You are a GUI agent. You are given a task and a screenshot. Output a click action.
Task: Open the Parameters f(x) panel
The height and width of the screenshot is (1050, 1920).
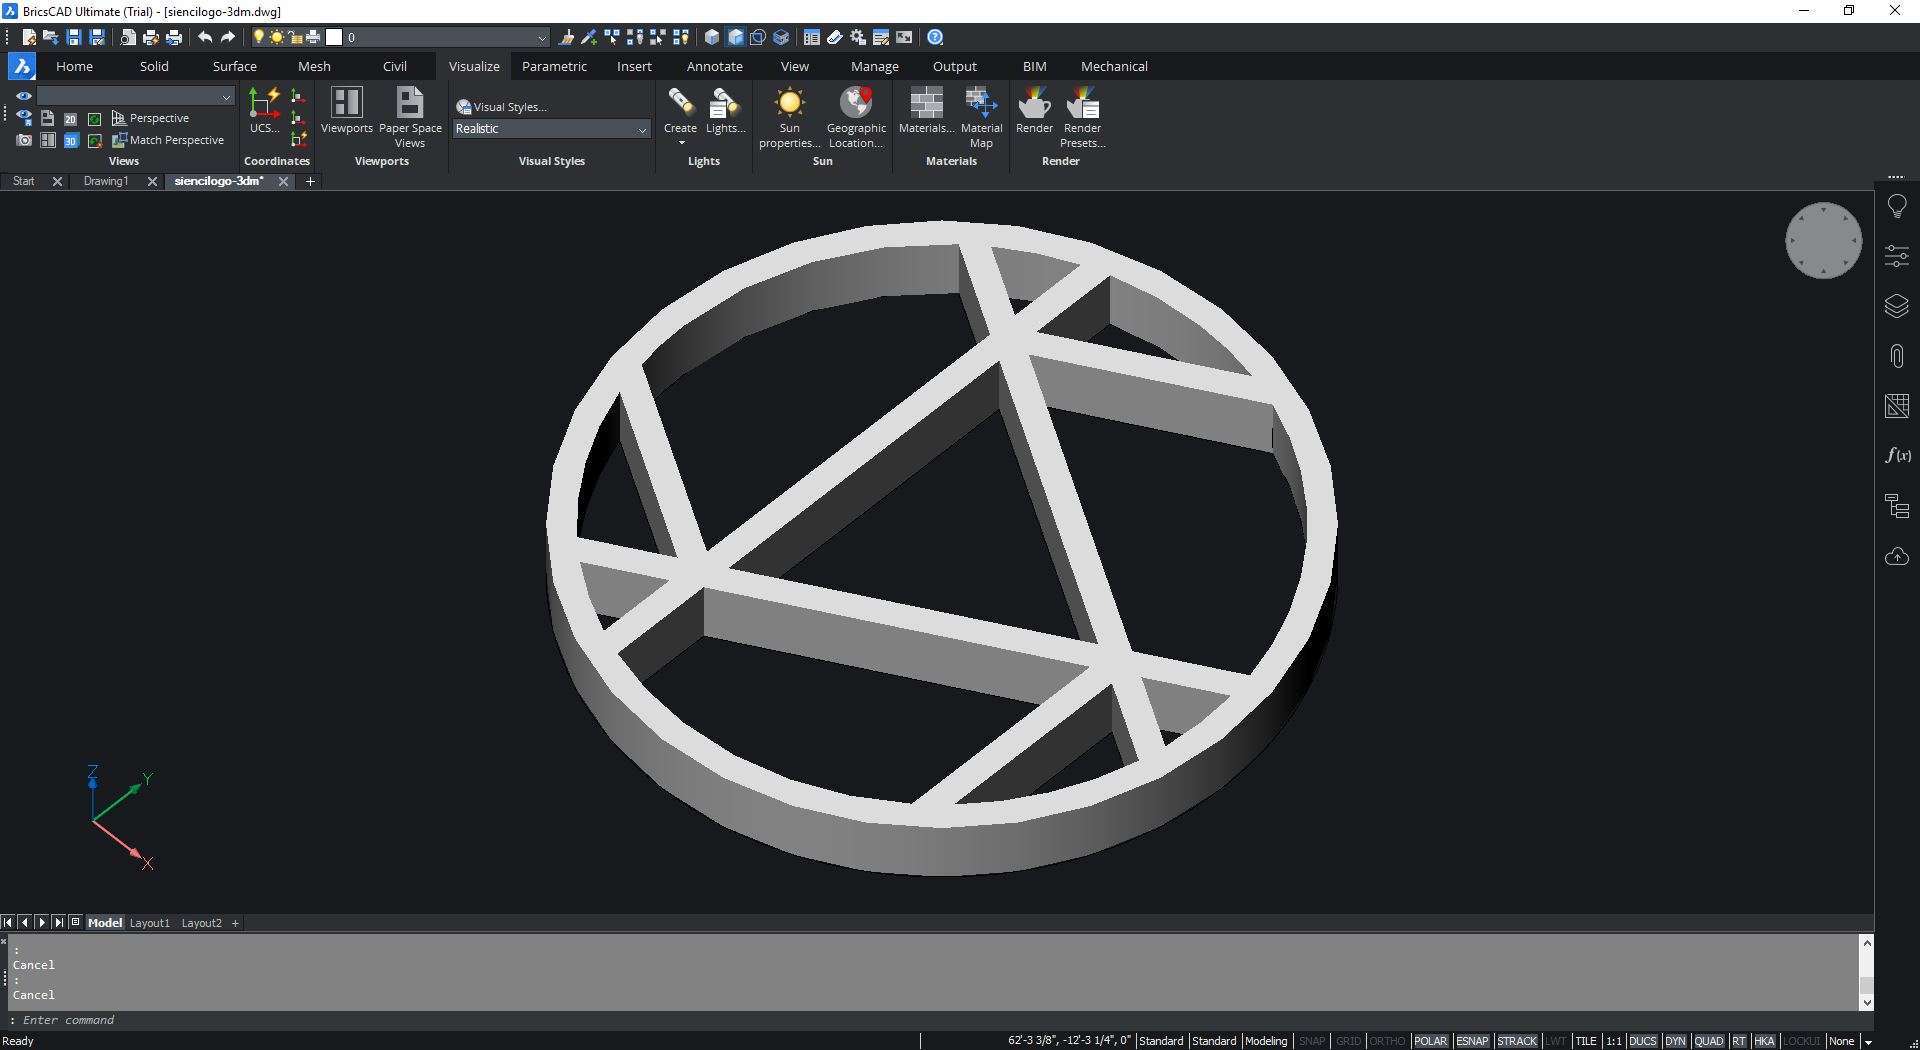(x=1897, y=456)
